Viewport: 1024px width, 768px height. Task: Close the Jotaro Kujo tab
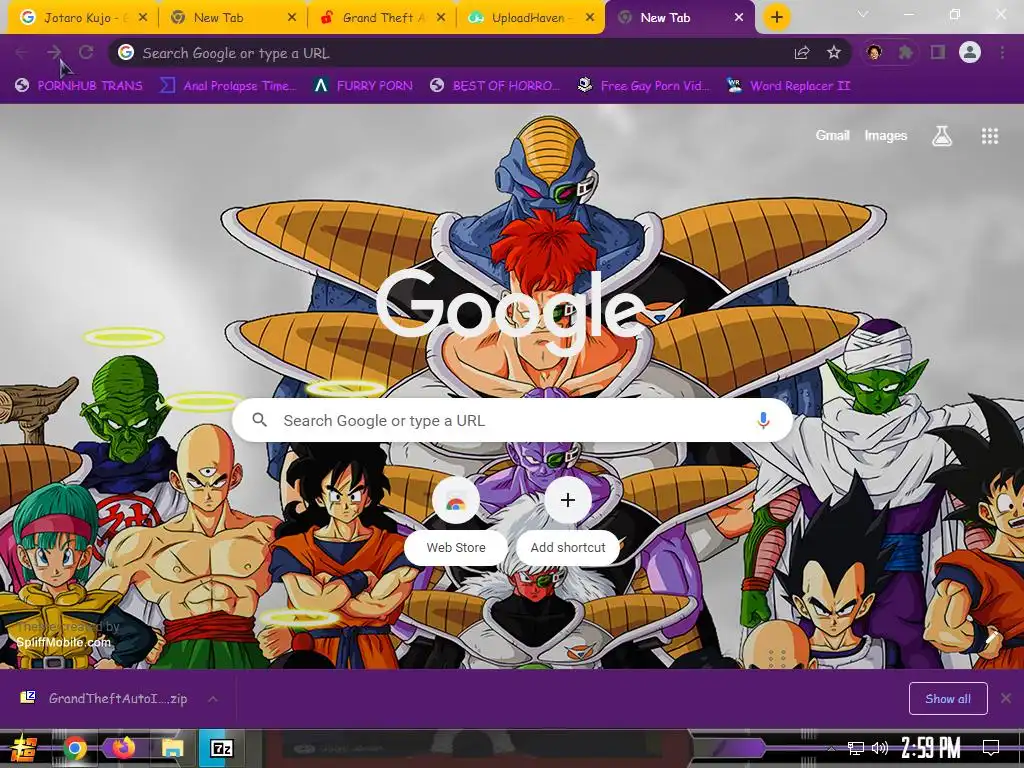click(143, 18)
